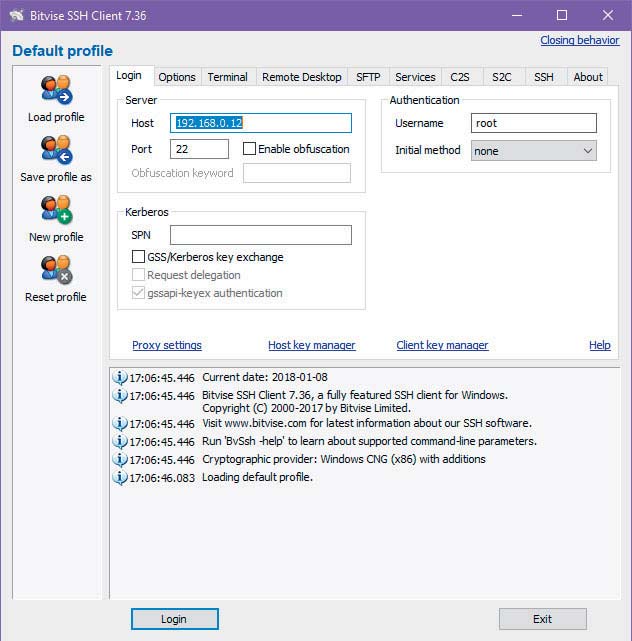Open Host key manager link
The image size is (632, 641).
(x=312, y=345)
